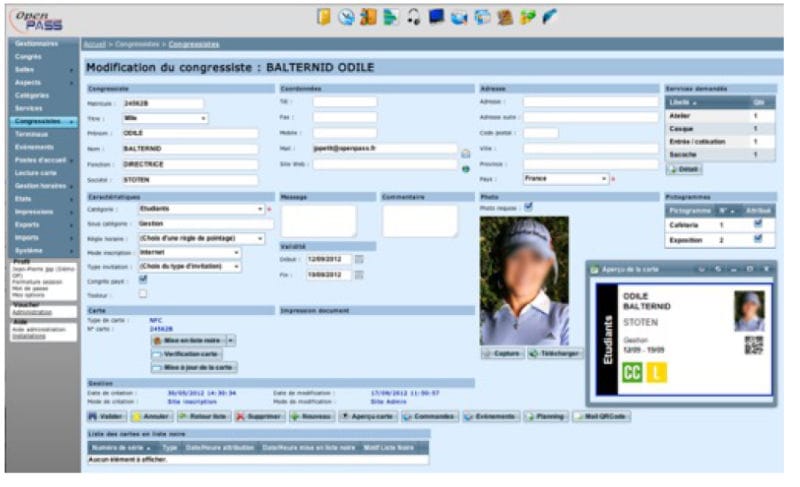
Task: Click the dark blue monitor icon in toolbar
Action: coord(436,17)
